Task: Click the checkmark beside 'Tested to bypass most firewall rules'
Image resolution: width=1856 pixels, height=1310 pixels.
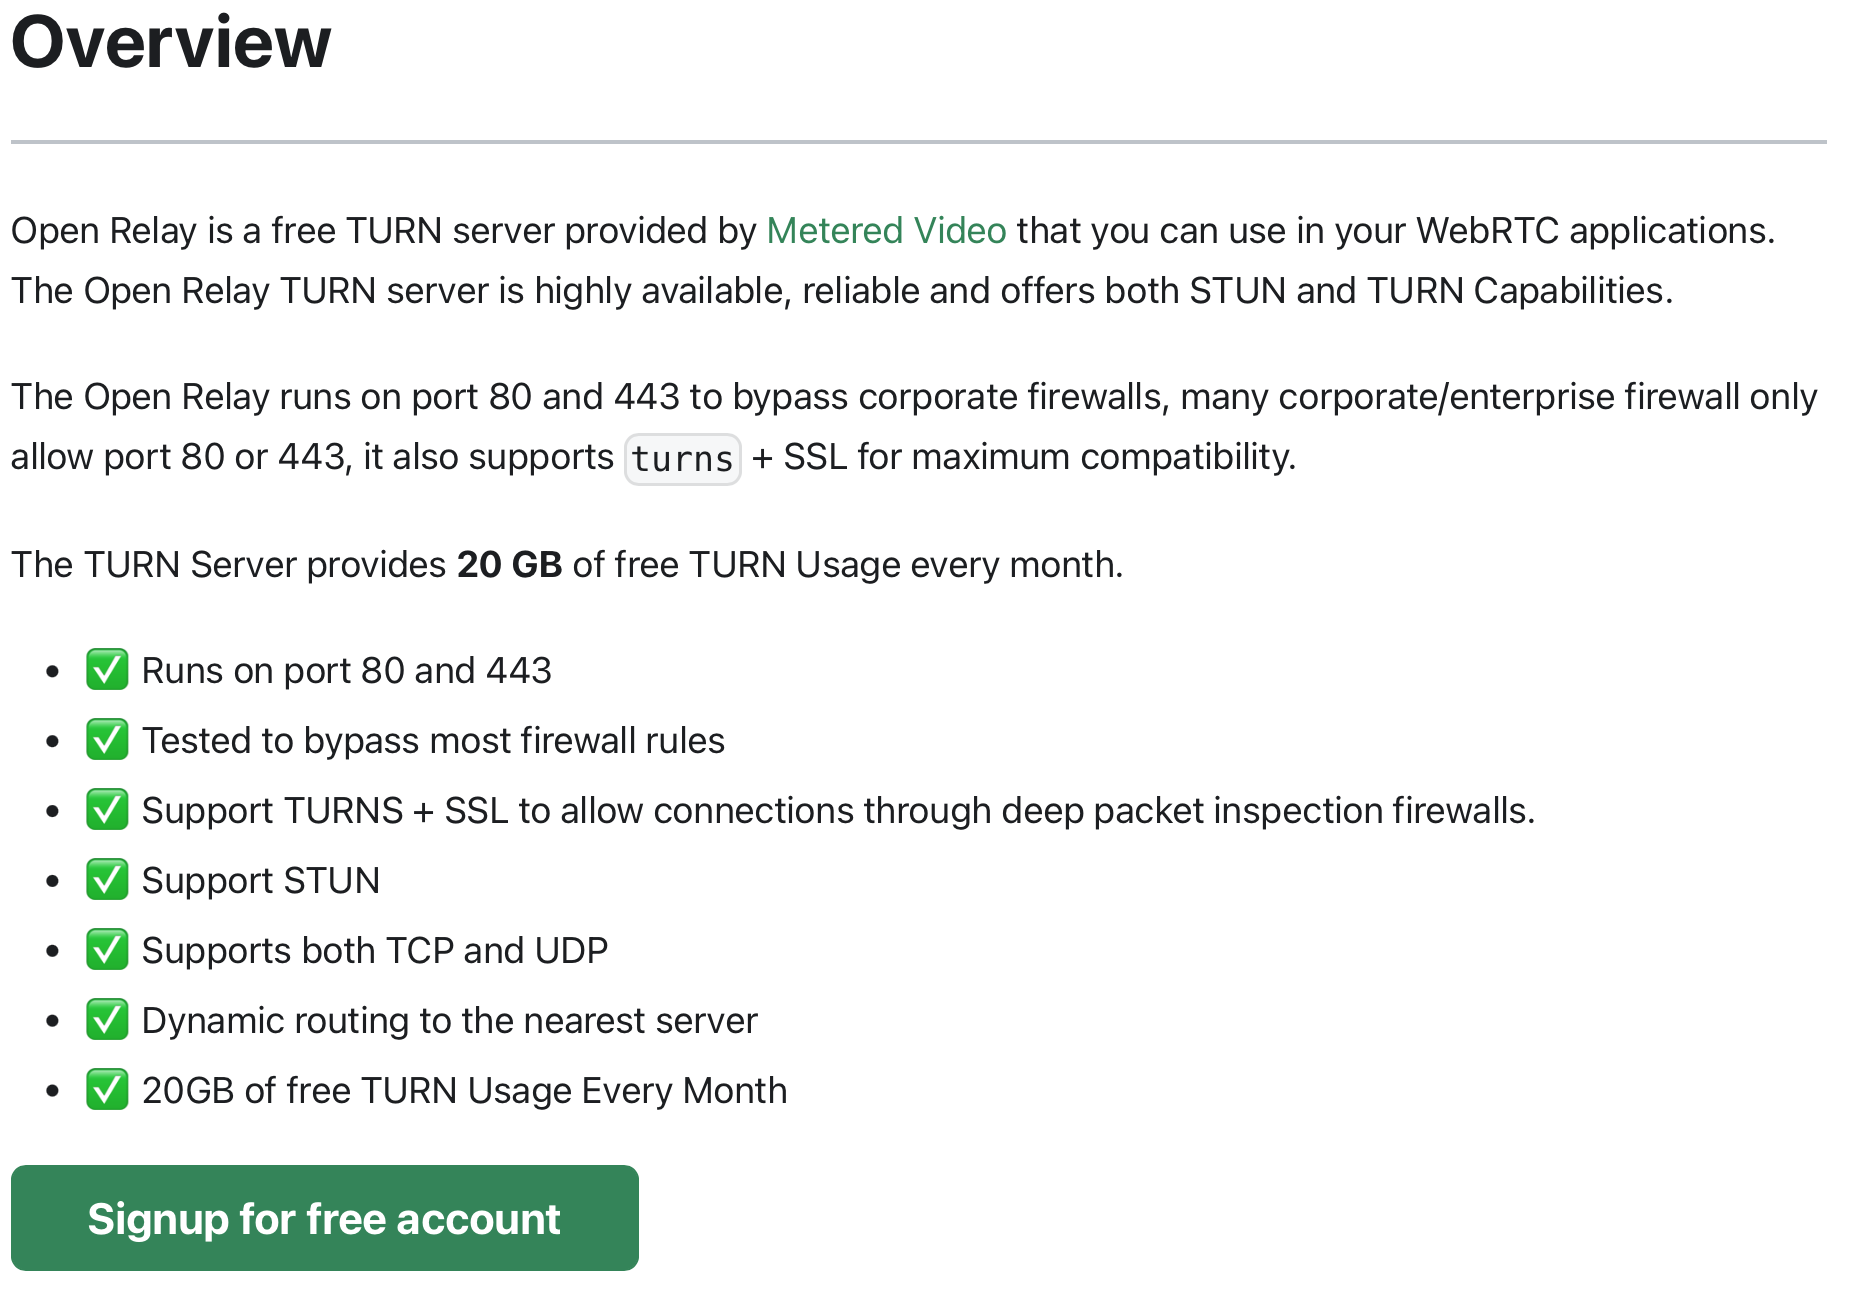Action: 106,740
